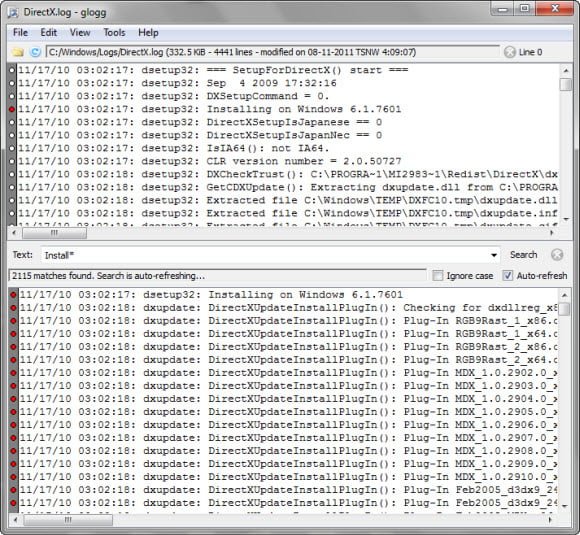580x535 pixels.
Task: Select filtered result 'Plug-In MDX_1.0.2907.0'
Action: click(288, 438)
